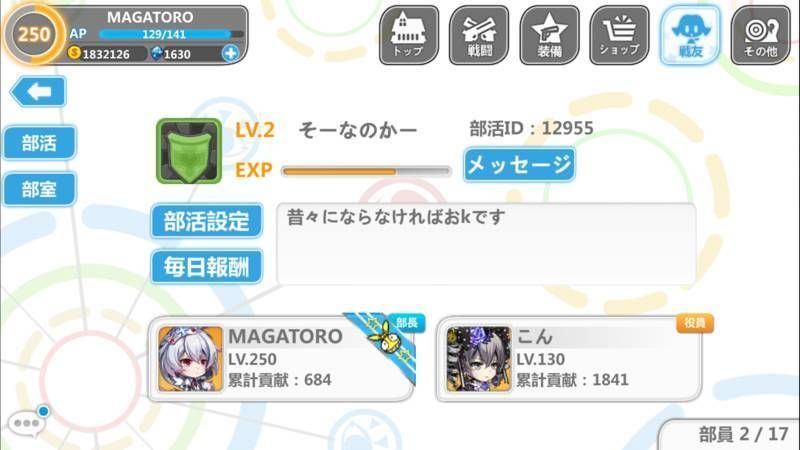Open こん member card
This screenshot has height=450, width=800.
(569, 359)
